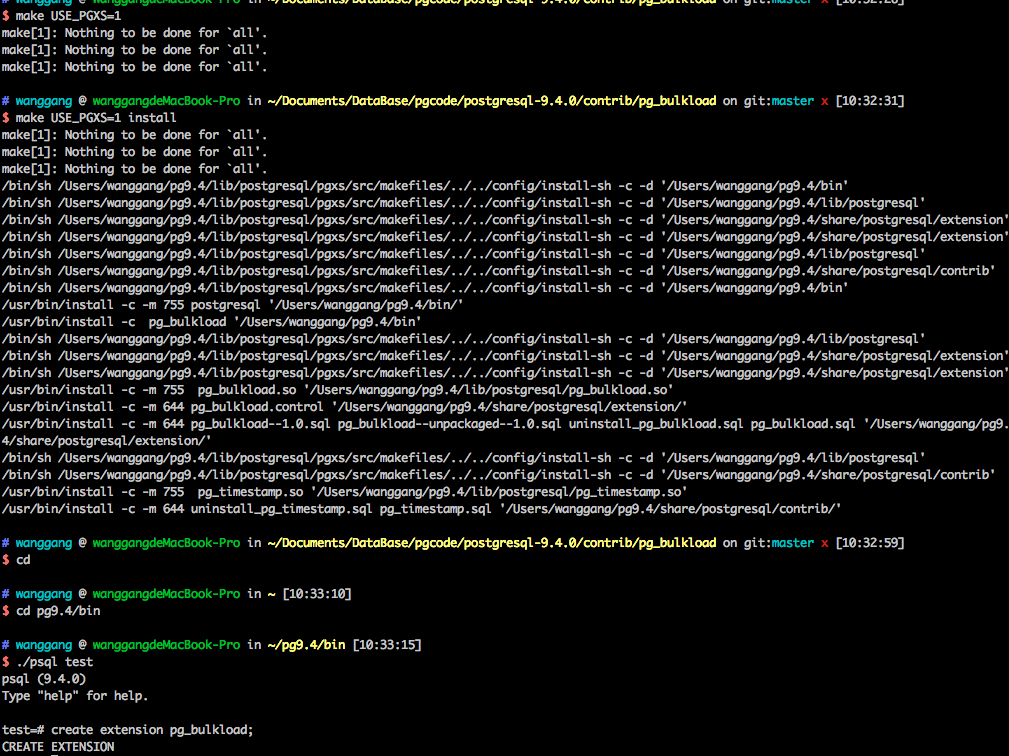Click the install line for pg_bulkload.so
Image resolution: width=1009 pixels, height=756 pixels.
pos(337,390)
